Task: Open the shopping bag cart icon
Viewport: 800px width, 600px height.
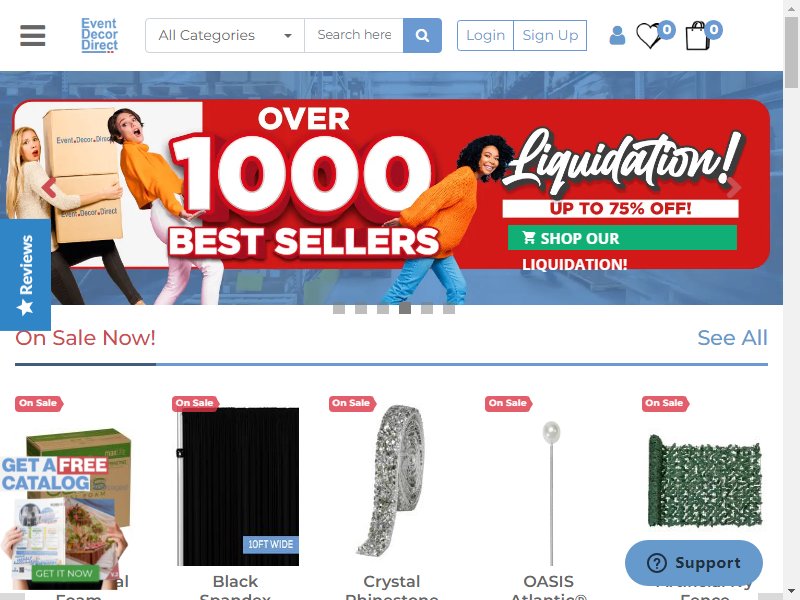Action: [697, 36]
